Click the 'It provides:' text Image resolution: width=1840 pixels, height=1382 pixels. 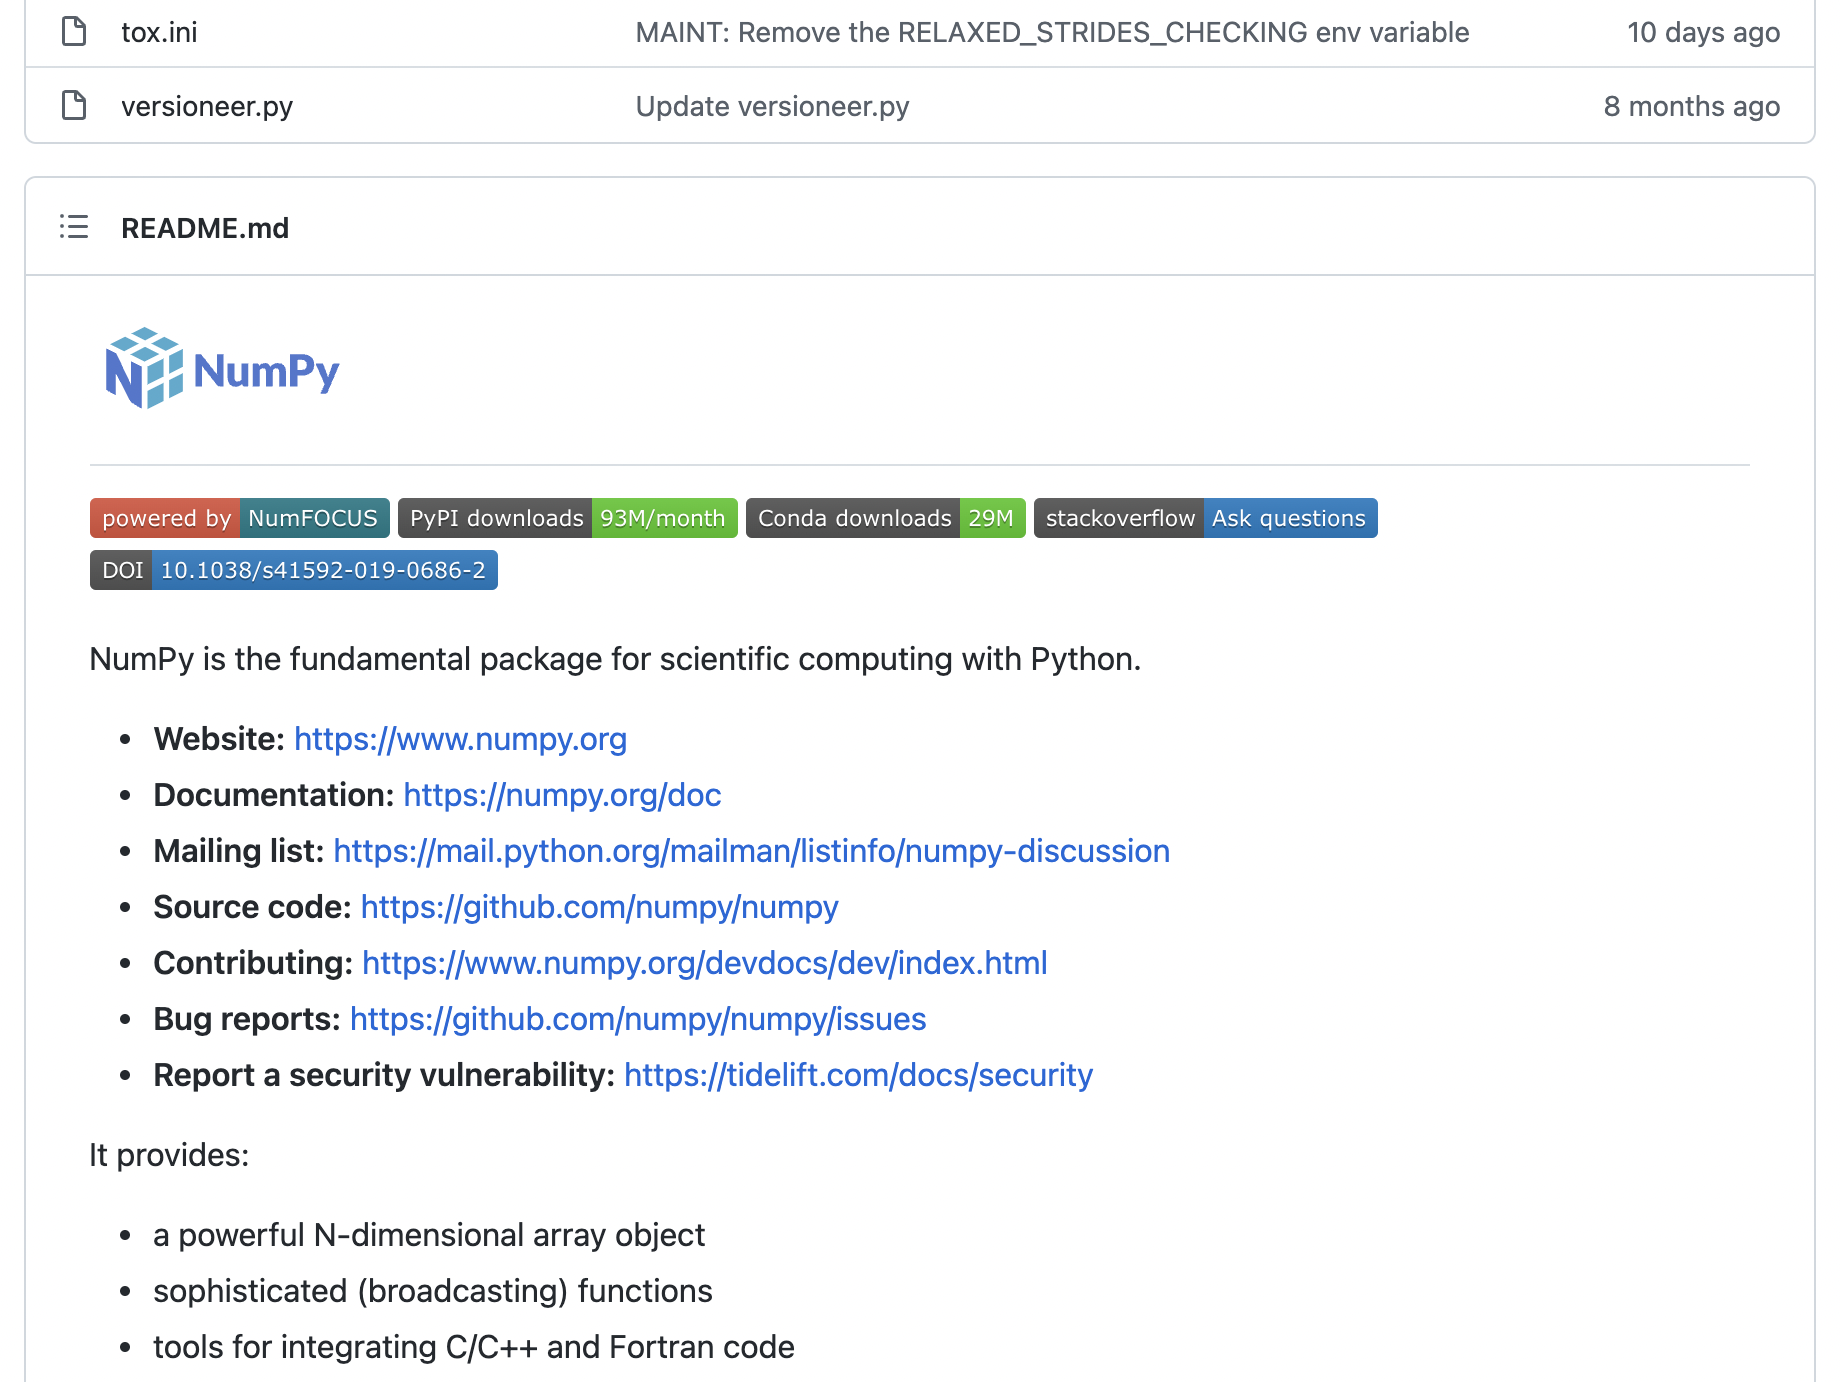pyautogui.click(x=169, y=1155)
